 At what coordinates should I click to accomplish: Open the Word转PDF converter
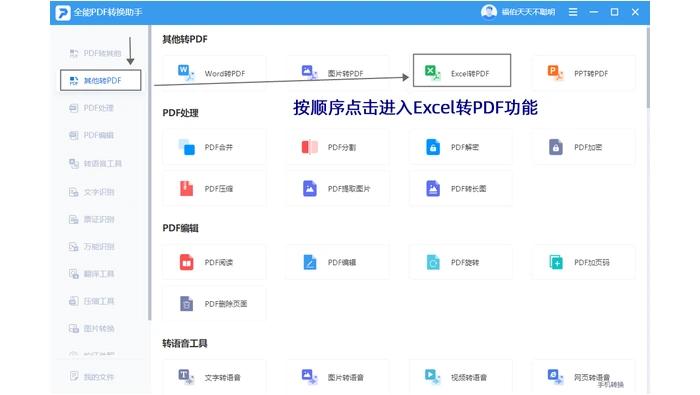pyautogui.click(x=214, y=73)
